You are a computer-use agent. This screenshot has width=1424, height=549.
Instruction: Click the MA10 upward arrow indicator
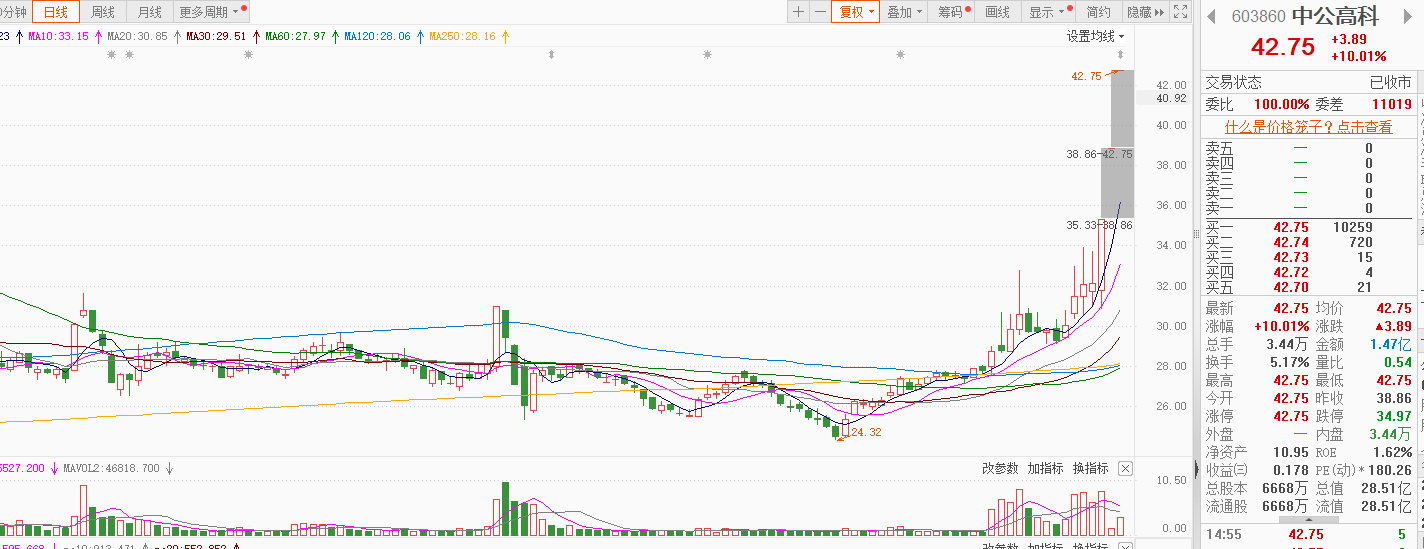click(x=98, y=37)
